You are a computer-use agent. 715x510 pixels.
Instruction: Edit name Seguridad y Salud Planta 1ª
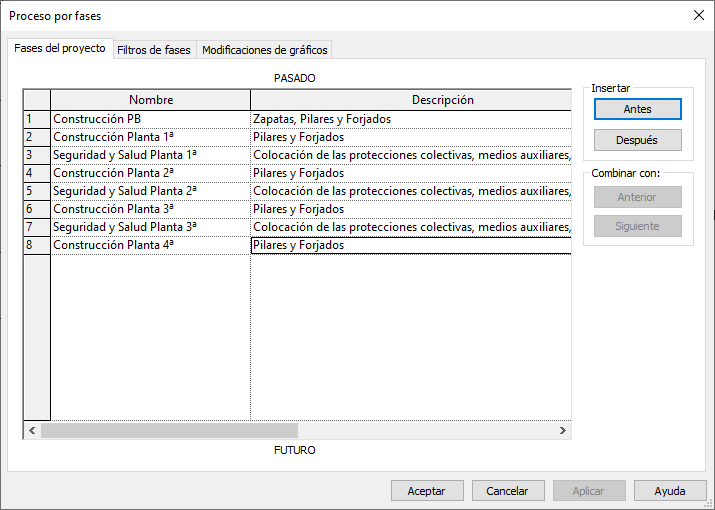pyautogui.click(x=150, y=155)
